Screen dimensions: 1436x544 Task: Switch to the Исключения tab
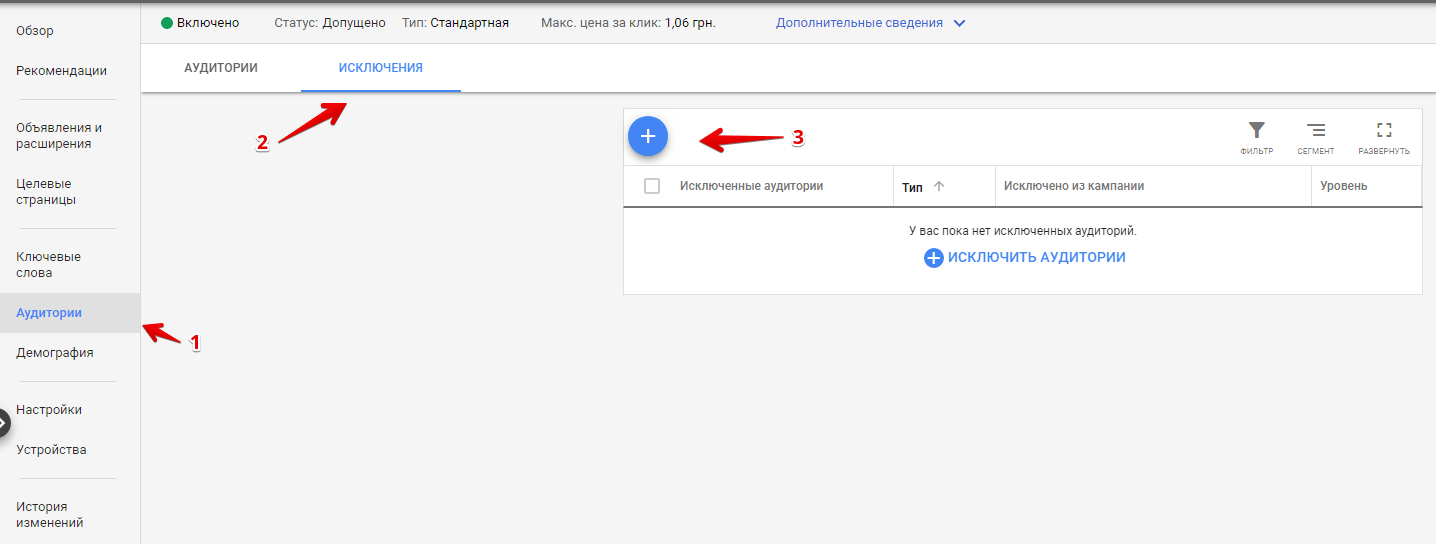(381, 68)
